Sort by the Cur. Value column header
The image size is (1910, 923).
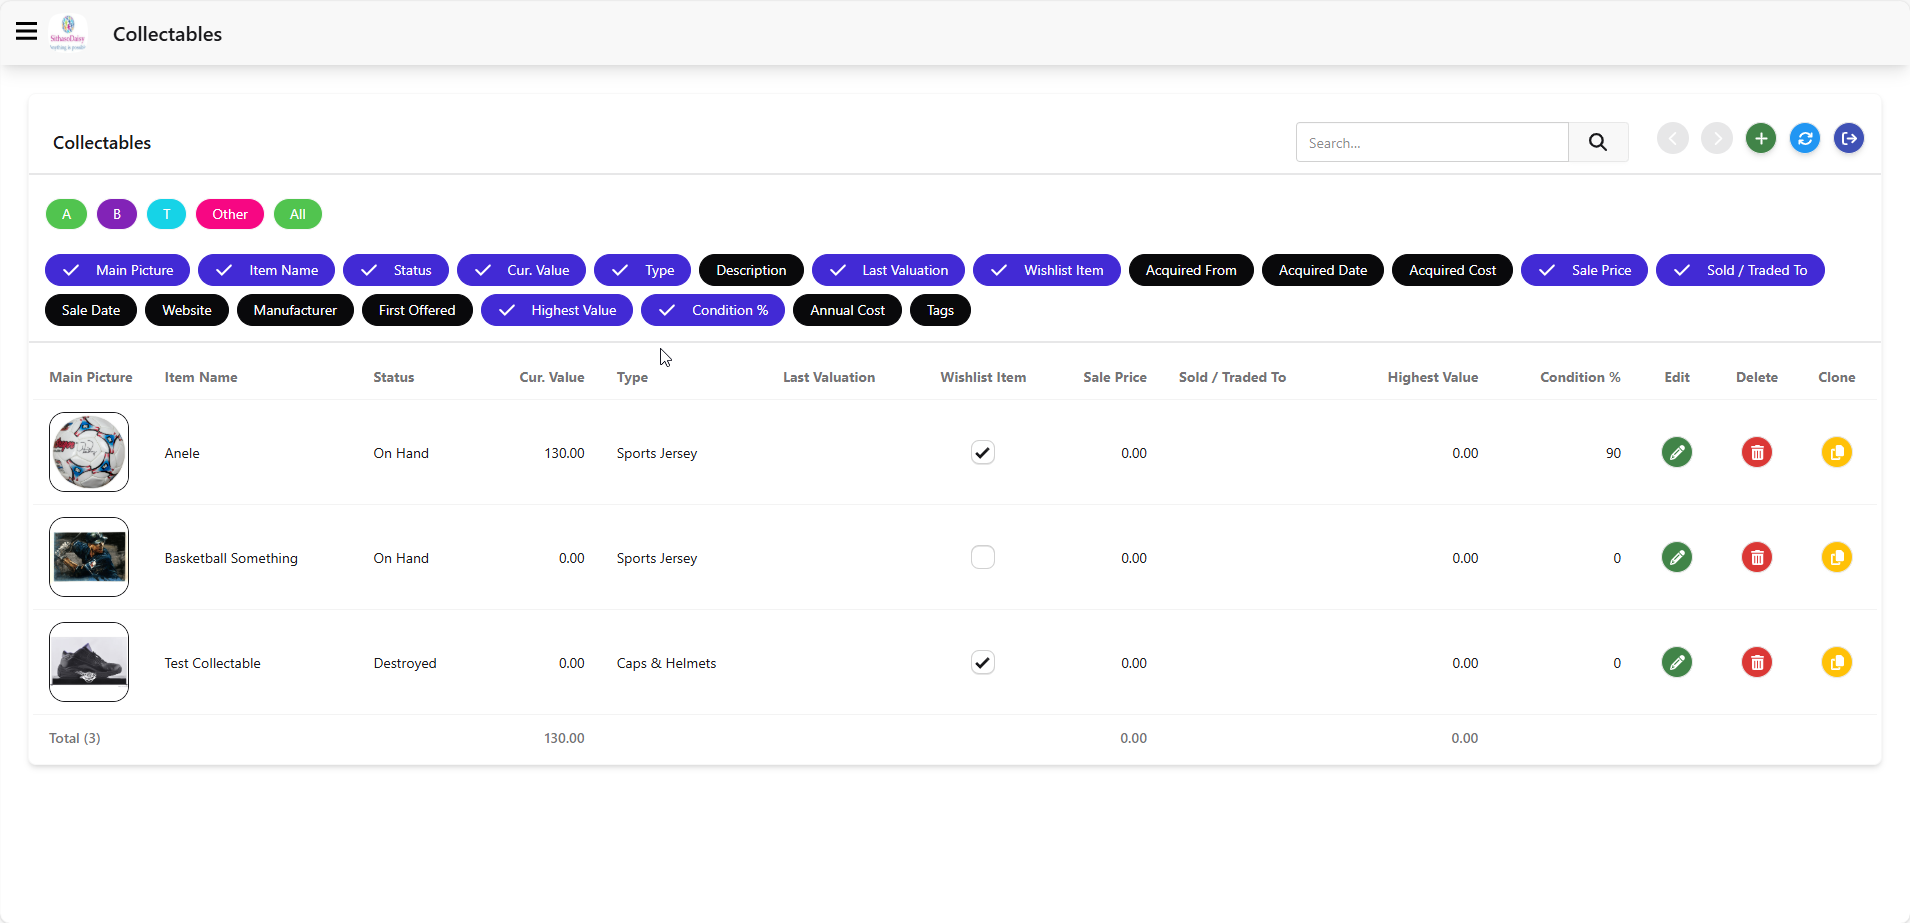552,377
